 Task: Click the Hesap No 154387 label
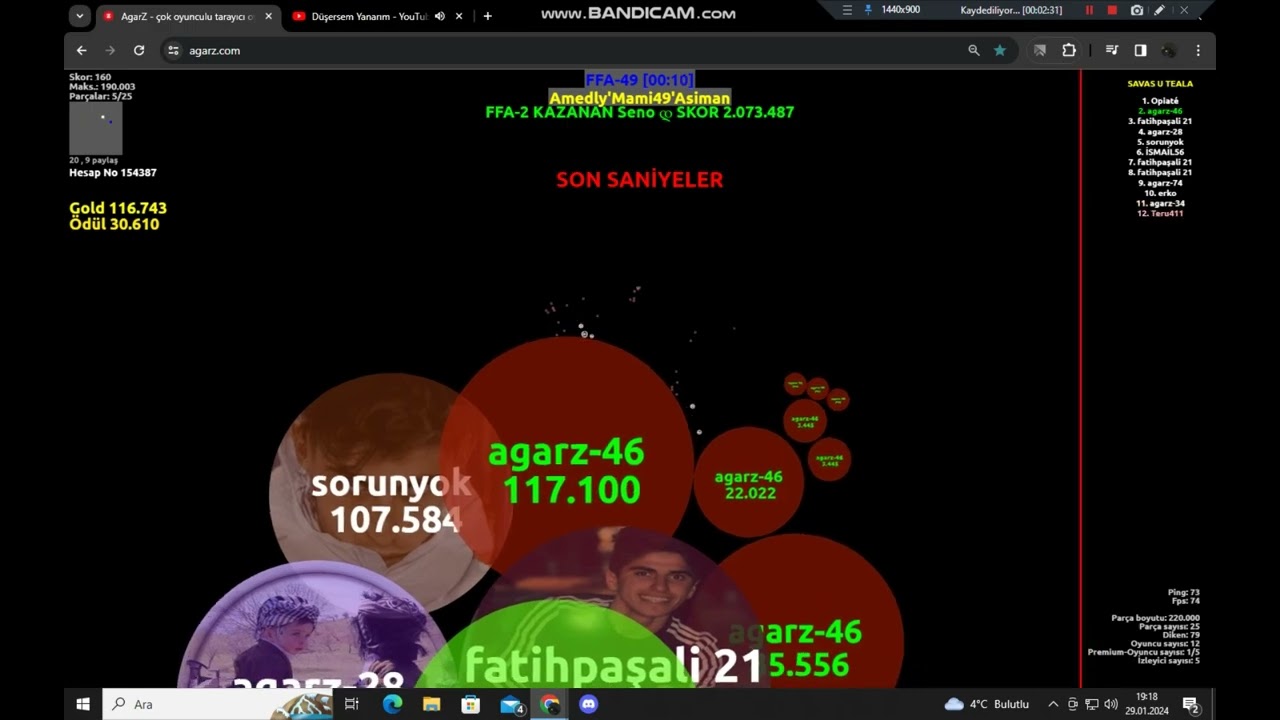point(113,173)
